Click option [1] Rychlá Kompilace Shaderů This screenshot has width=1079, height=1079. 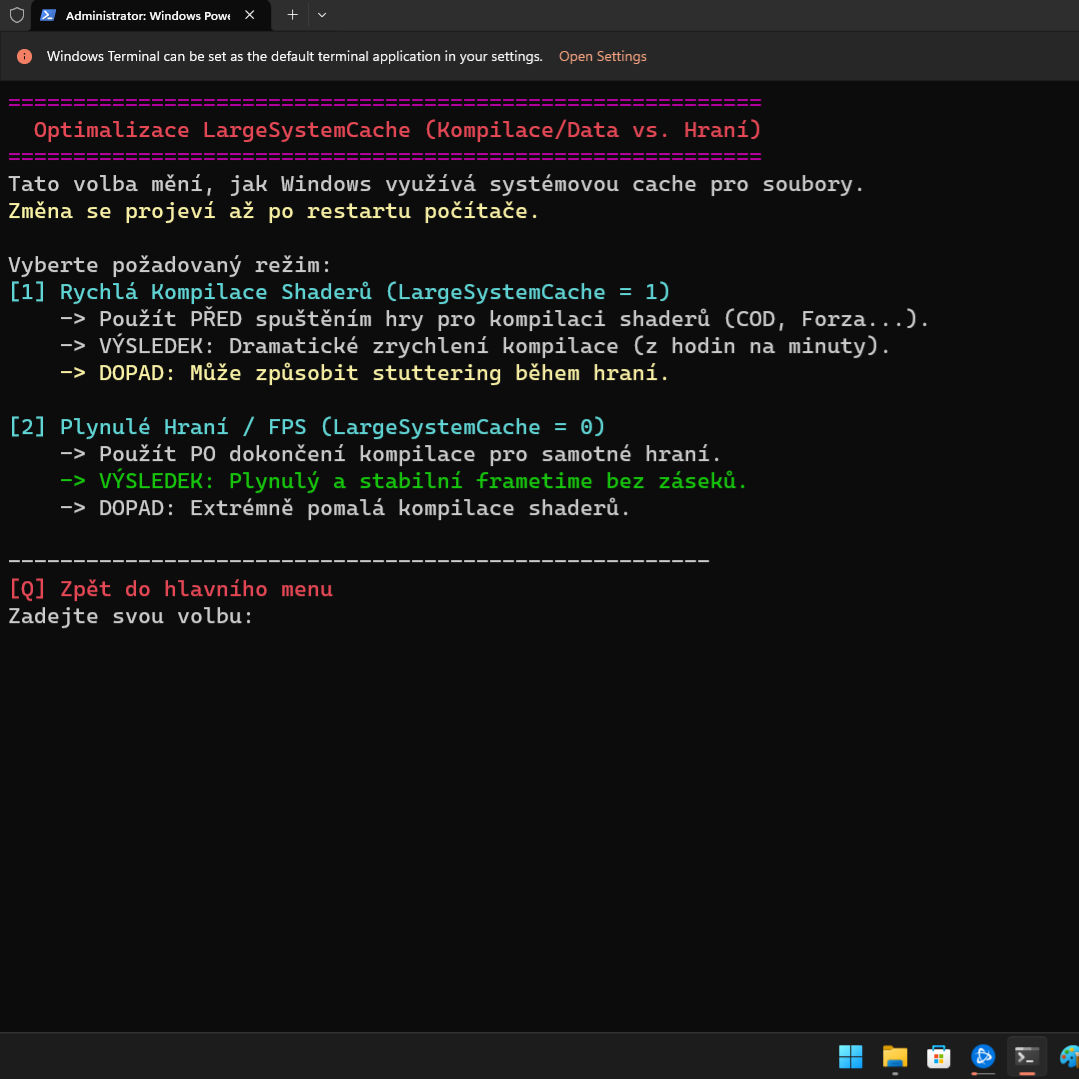(x=339, y=292)
